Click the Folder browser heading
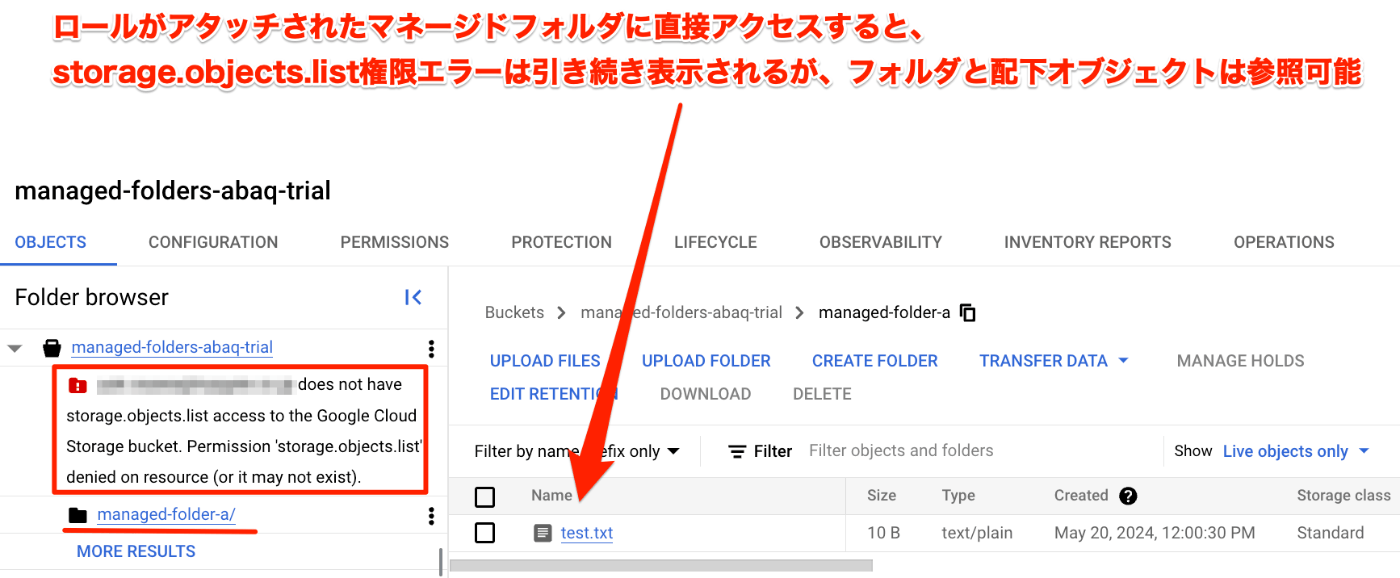 (x=92, y=297)
